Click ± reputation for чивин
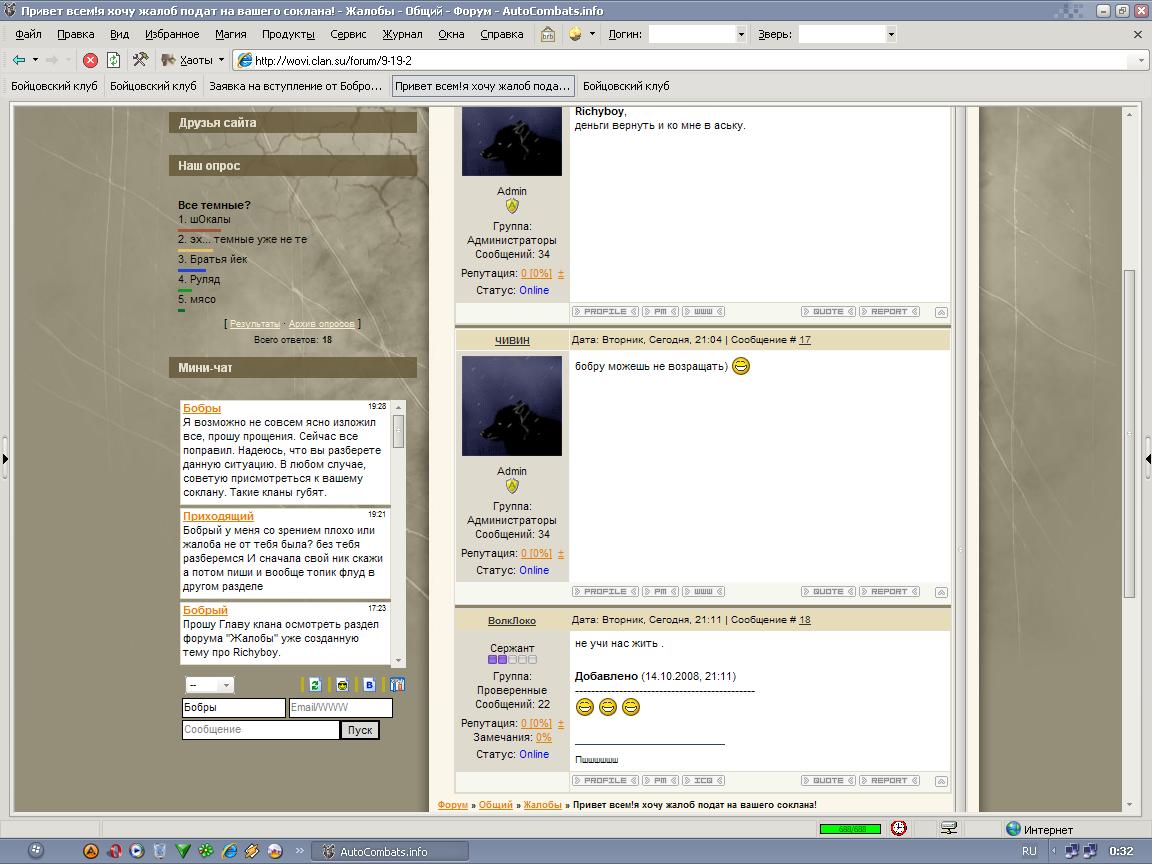Image resolution: width=1152 pixels, height=864 pixels. pos(561,554)
